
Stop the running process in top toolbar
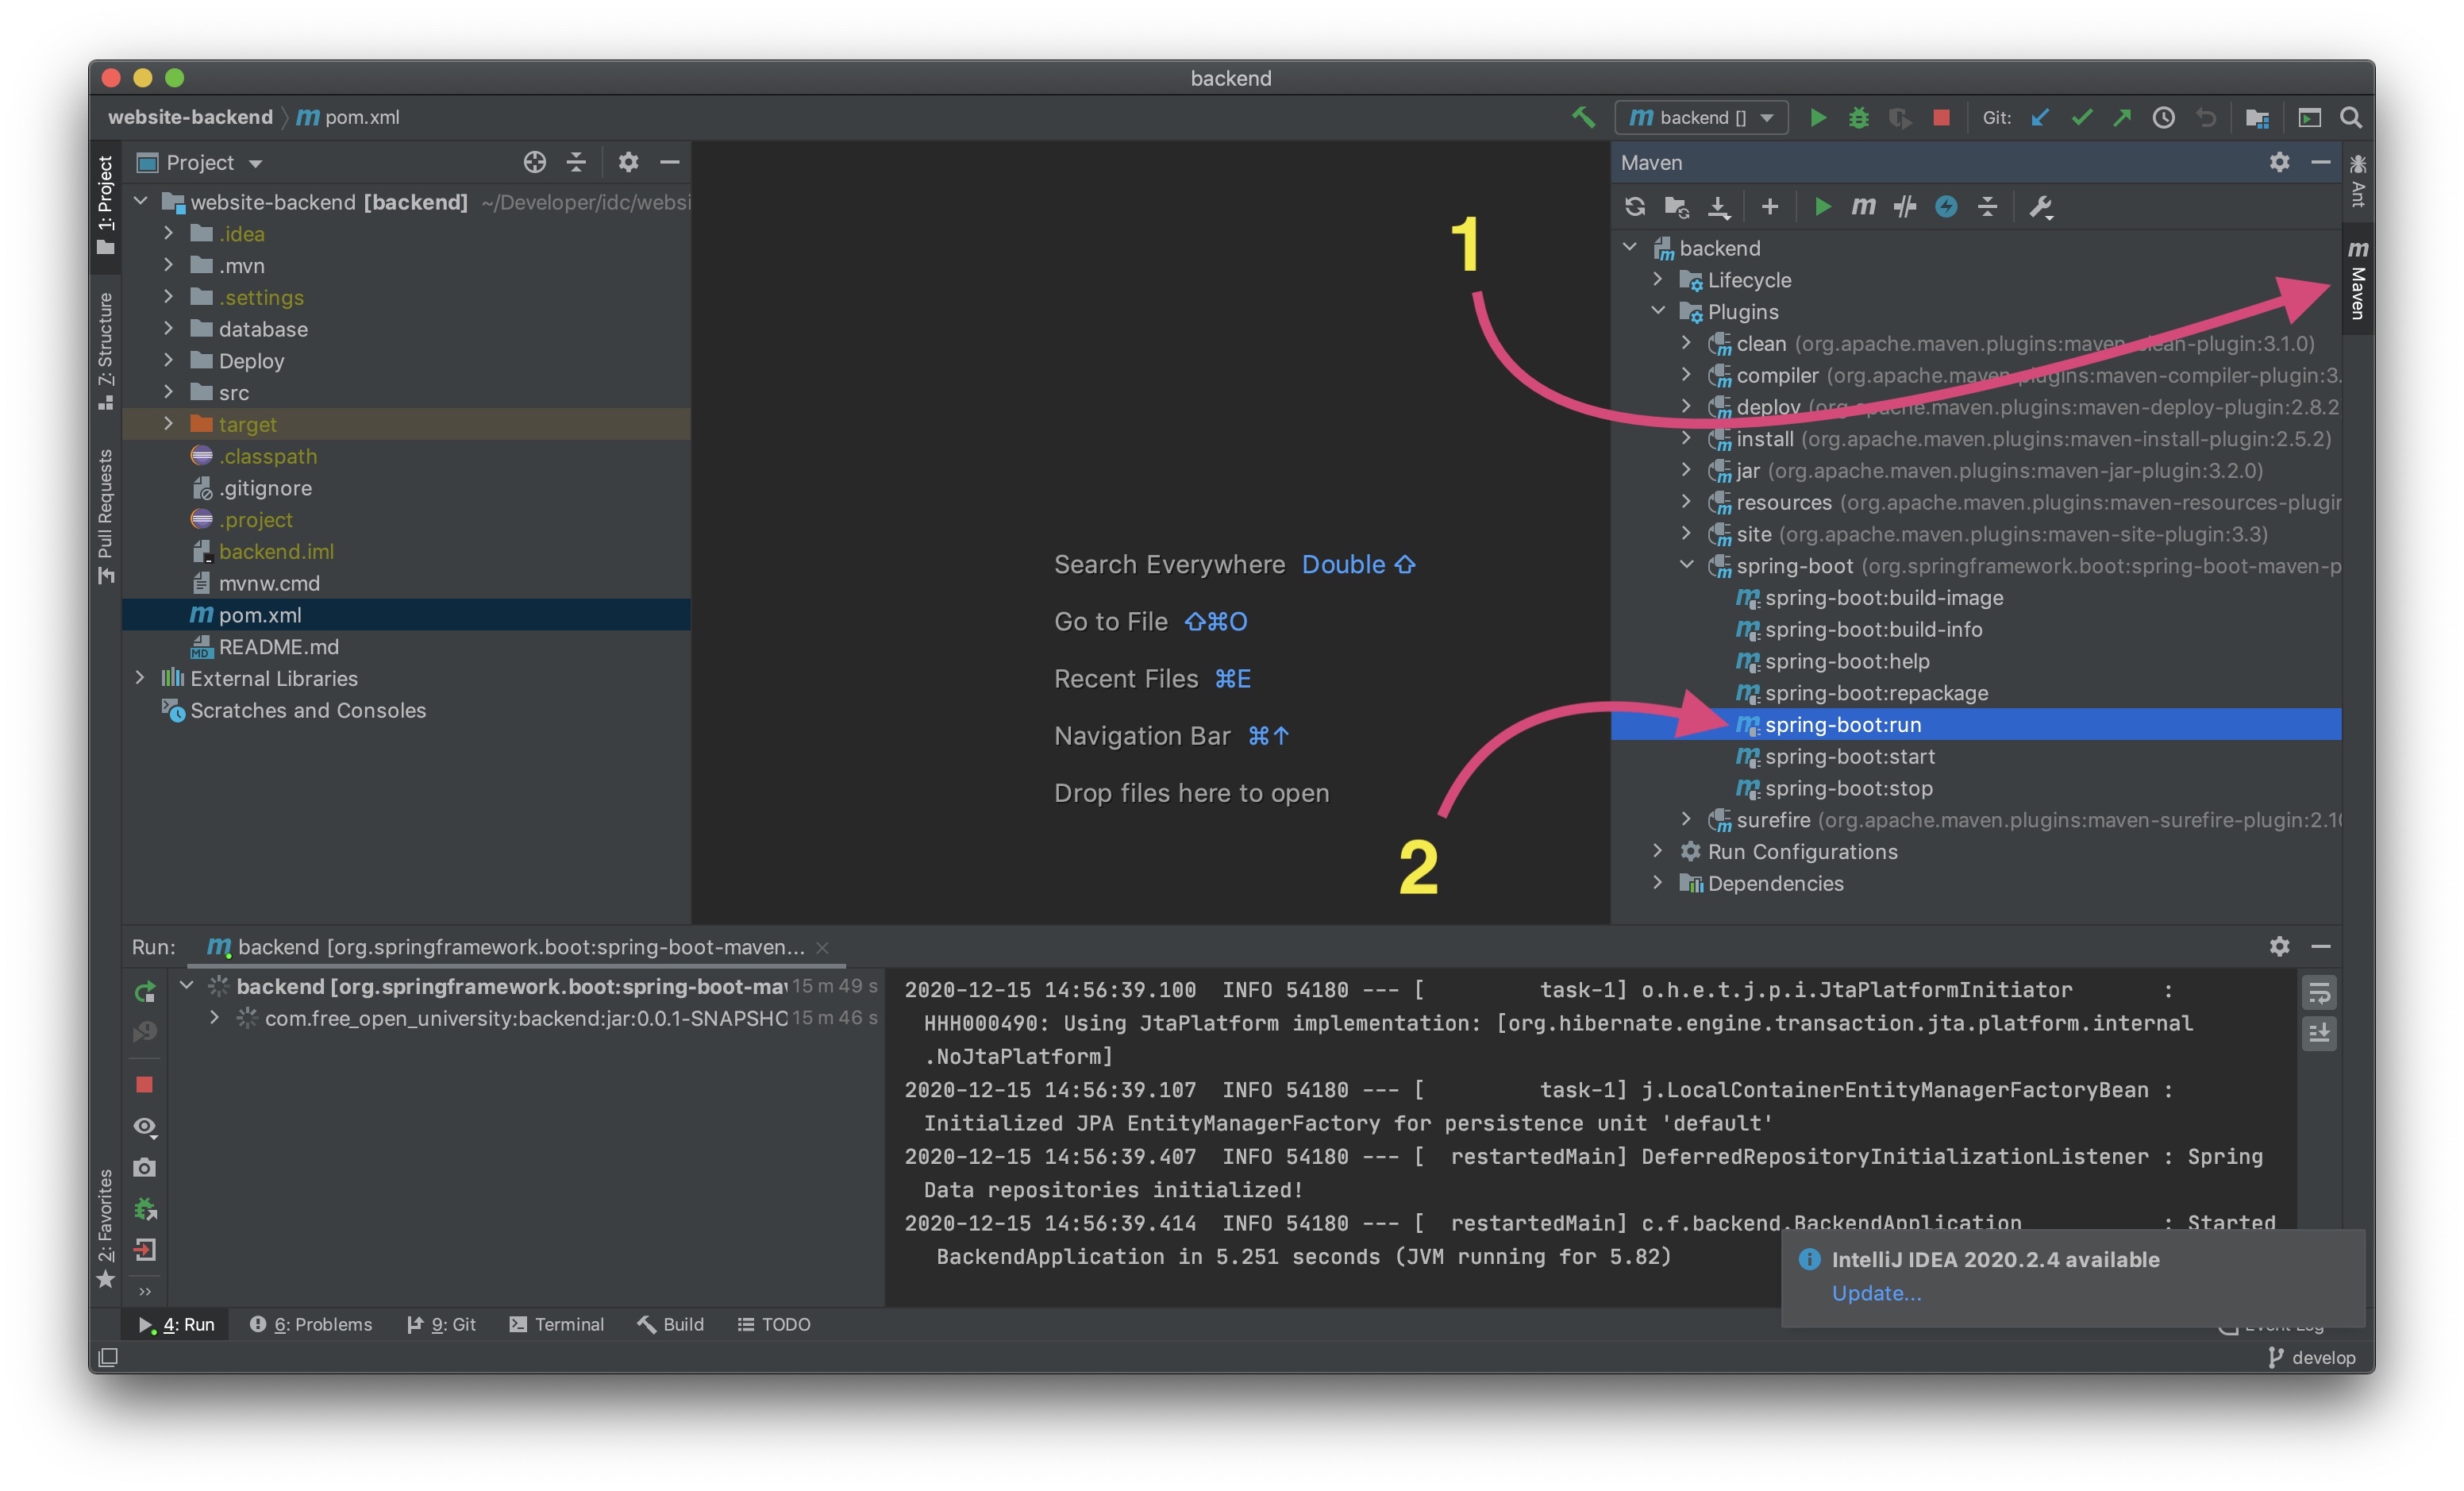[1941, 118]
